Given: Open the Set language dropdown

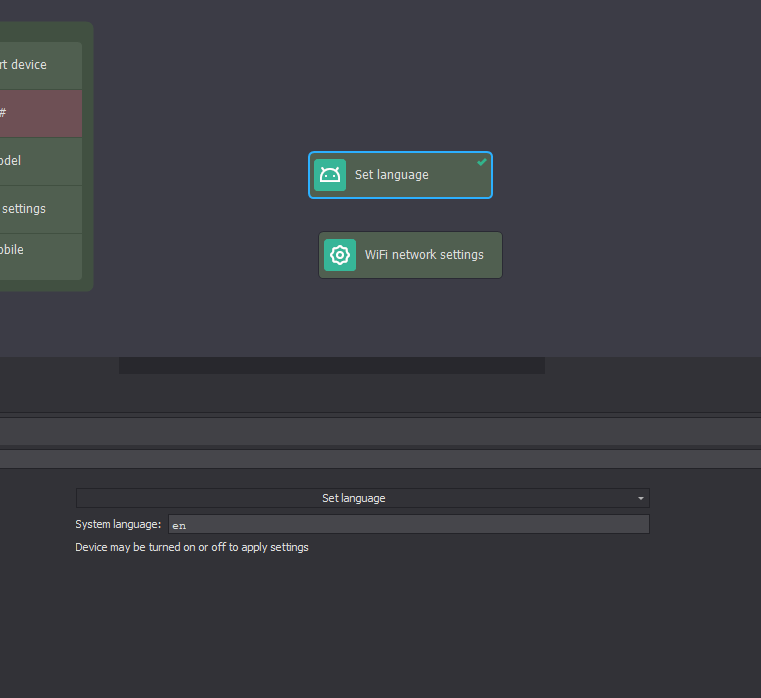Looking at the screenshot, I should point(363,498).
